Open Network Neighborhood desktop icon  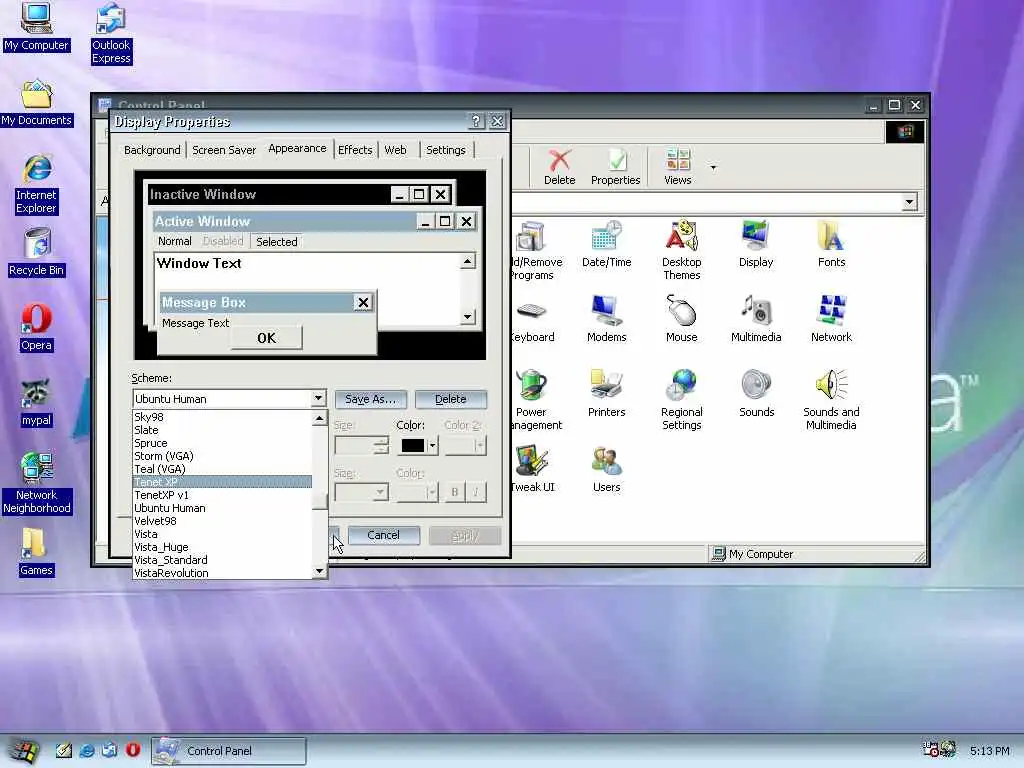tap(36, 483)
